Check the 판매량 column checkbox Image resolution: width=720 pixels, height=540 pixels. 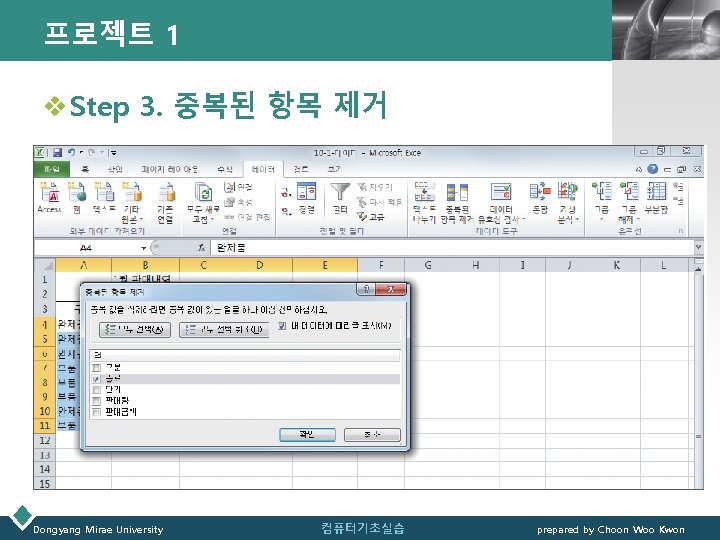tap(96, 401)
